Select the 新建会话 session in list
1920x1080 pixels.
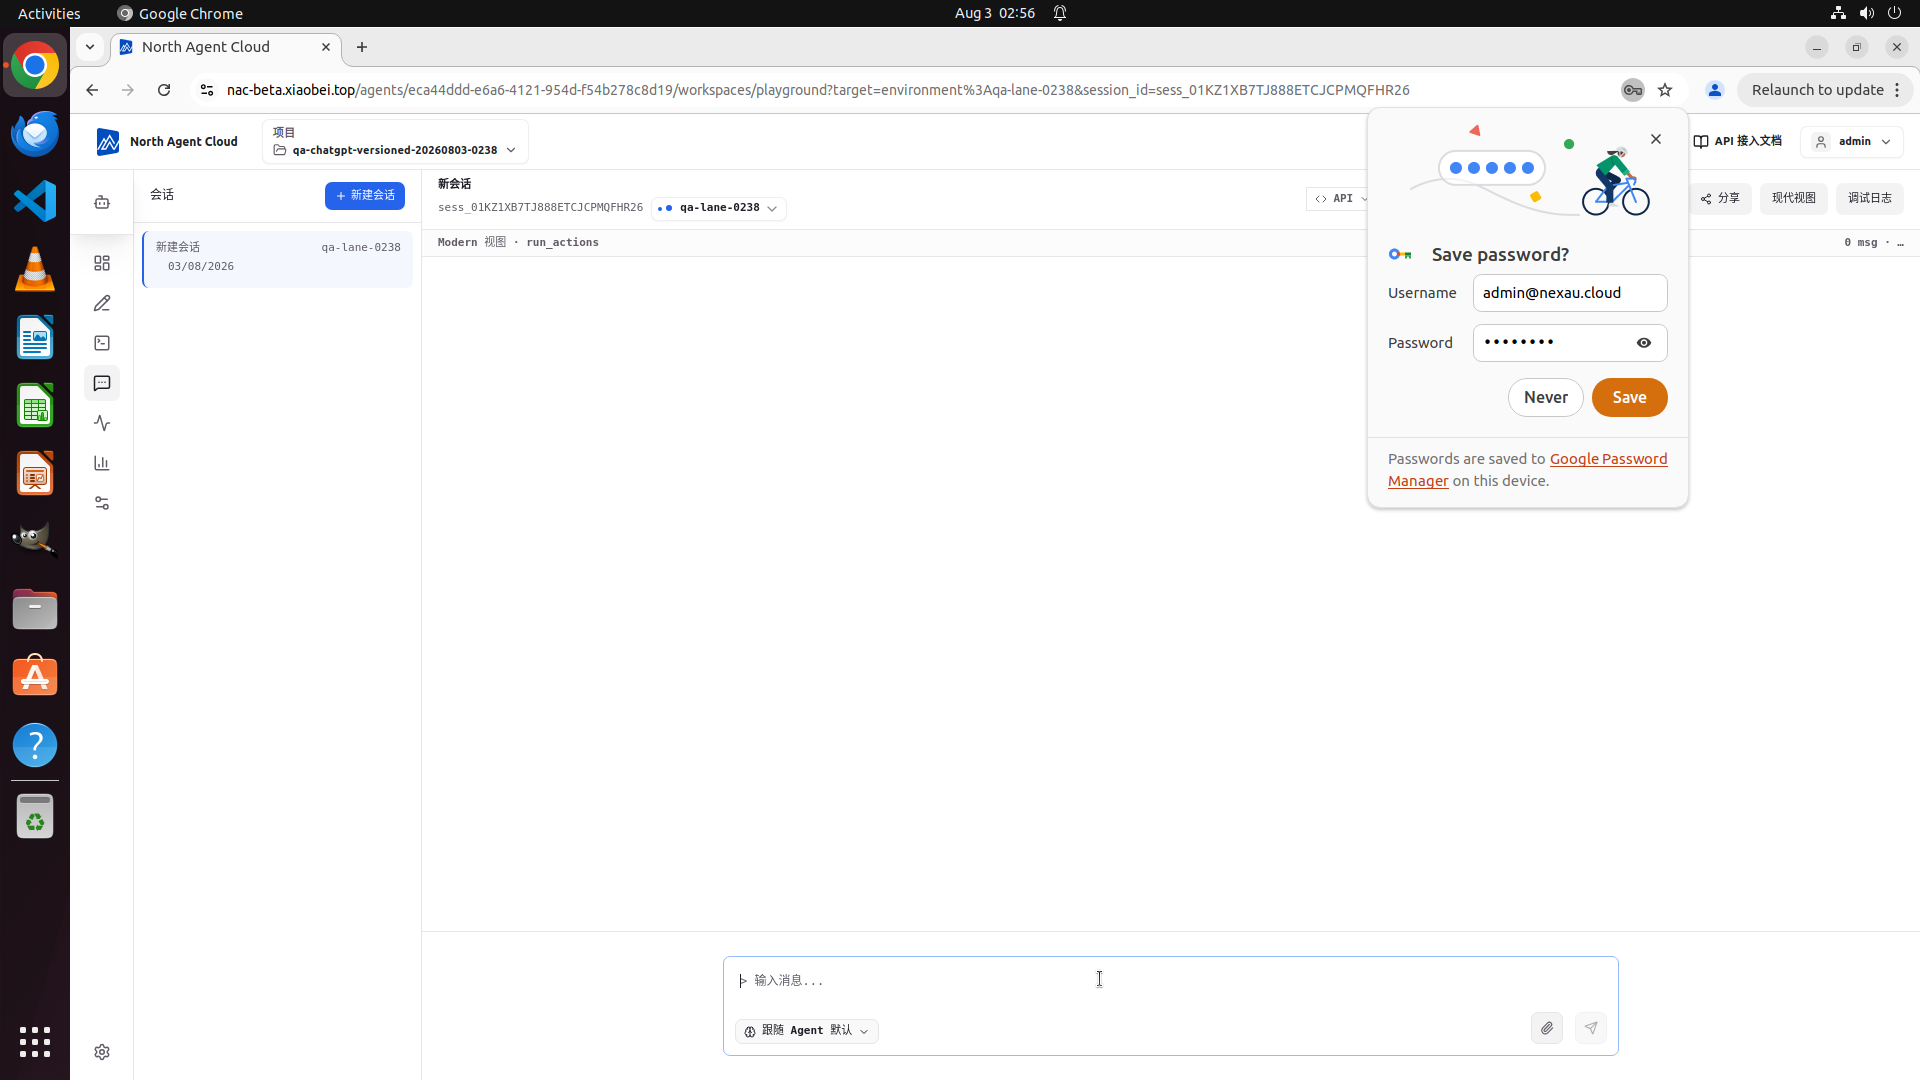(277, 258)
